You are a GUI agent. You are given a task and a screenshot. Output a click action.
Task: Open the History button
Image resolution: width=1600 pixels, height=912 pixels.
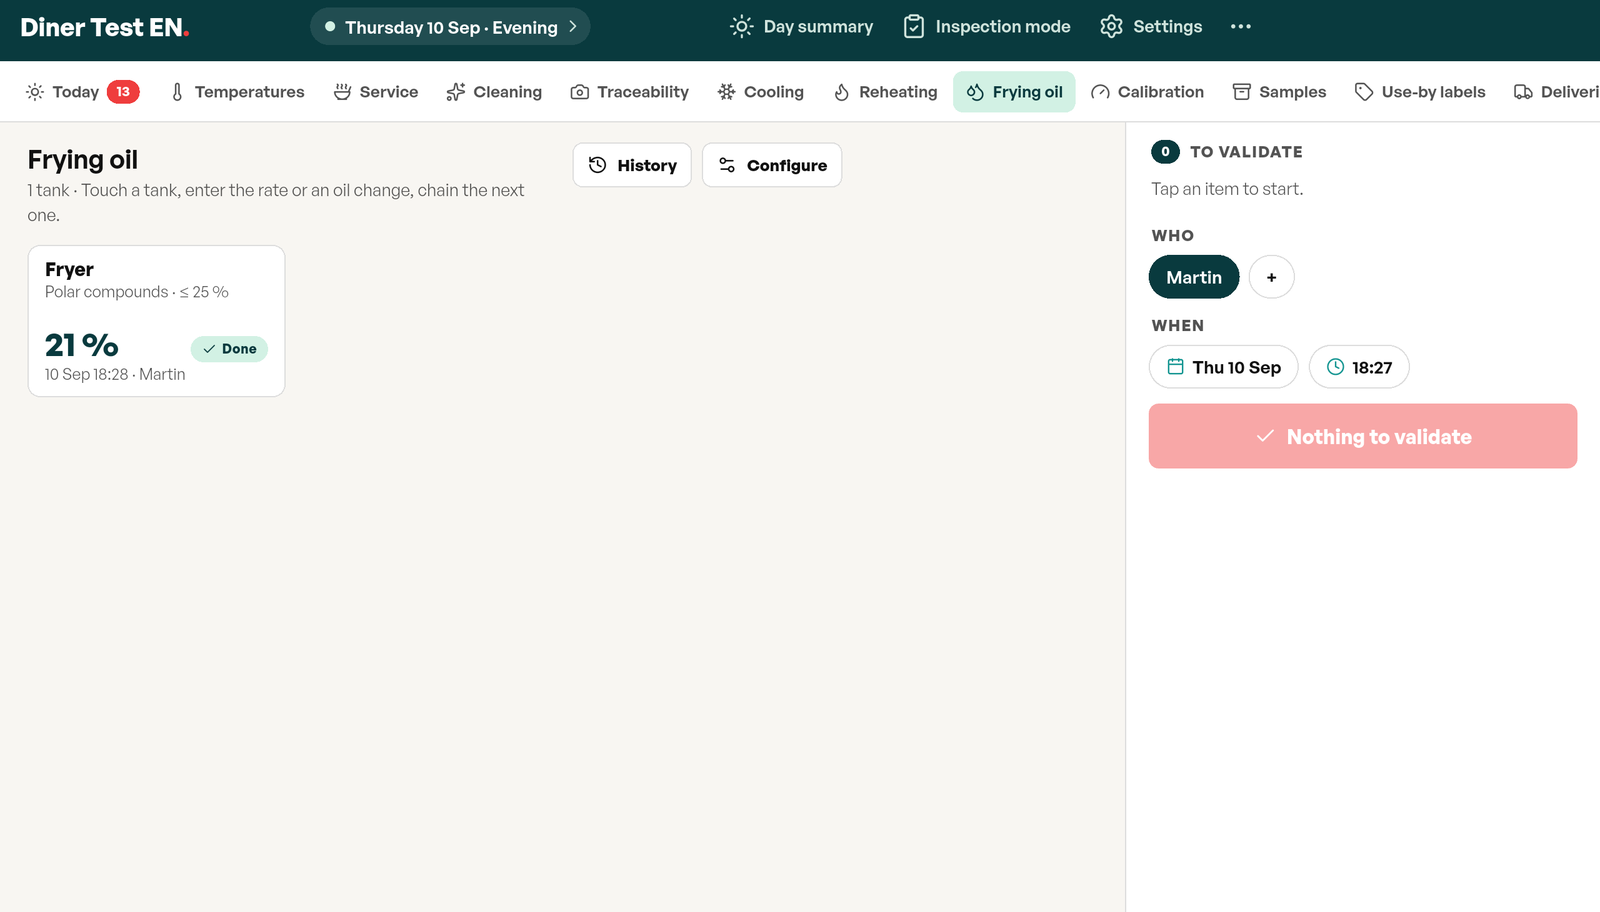pos(632,165)
